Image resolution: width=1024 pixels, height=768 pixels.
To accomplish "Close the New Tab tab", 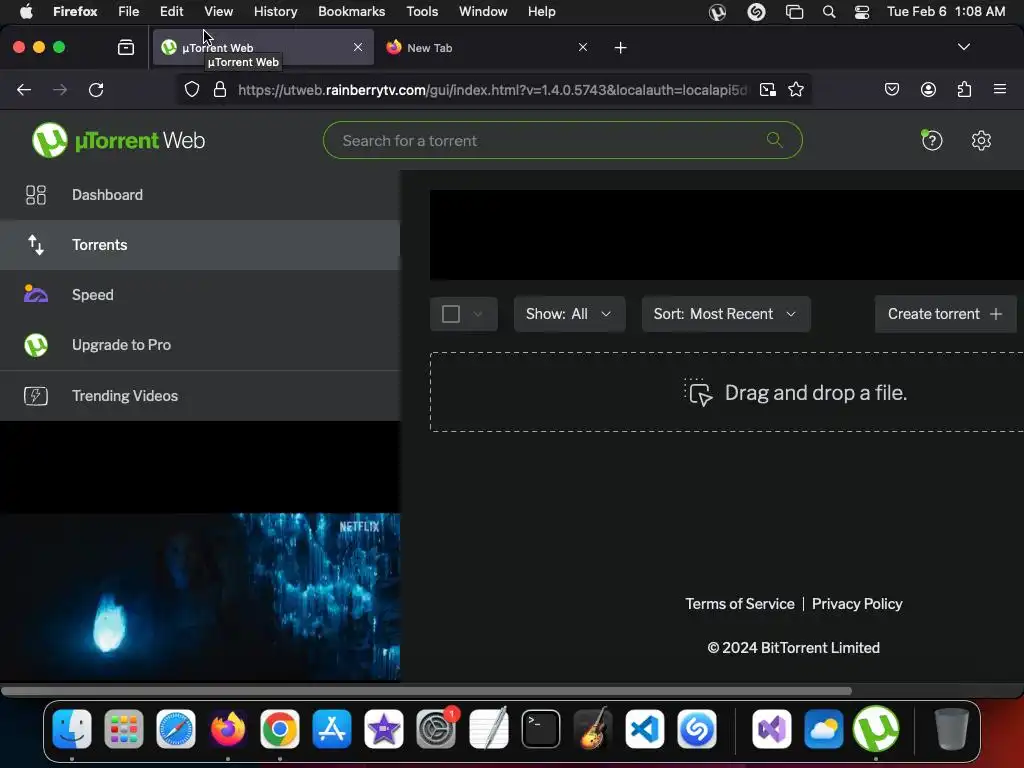I will [583, 47].
